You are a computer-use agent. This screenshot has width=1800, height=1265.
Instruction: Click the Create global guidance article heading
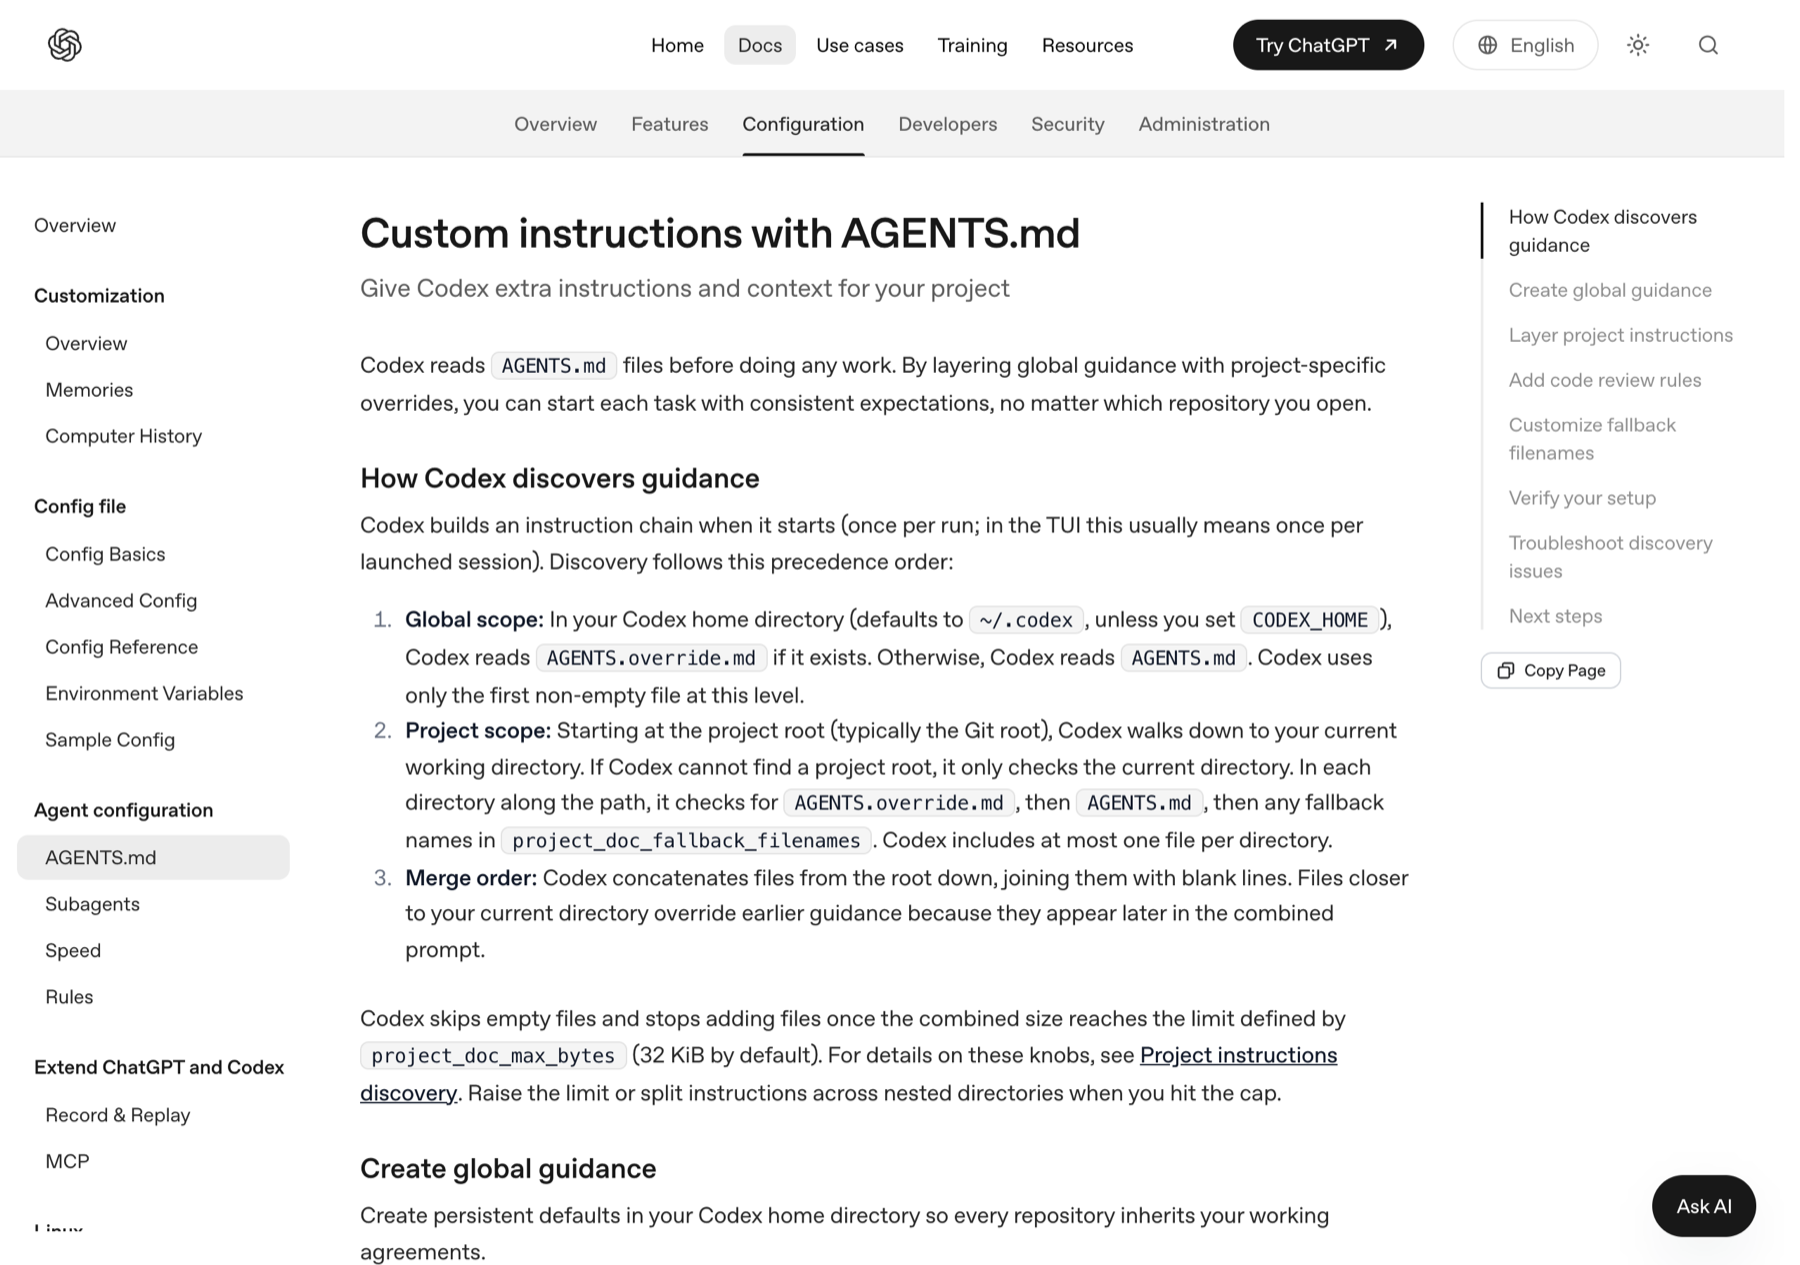(x=508, y=1168)
